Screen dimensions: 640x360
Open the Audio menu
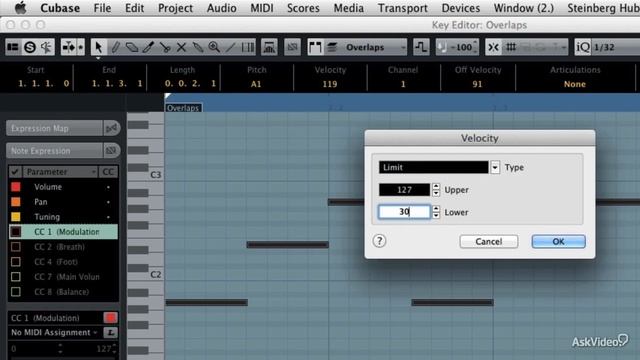222,8
